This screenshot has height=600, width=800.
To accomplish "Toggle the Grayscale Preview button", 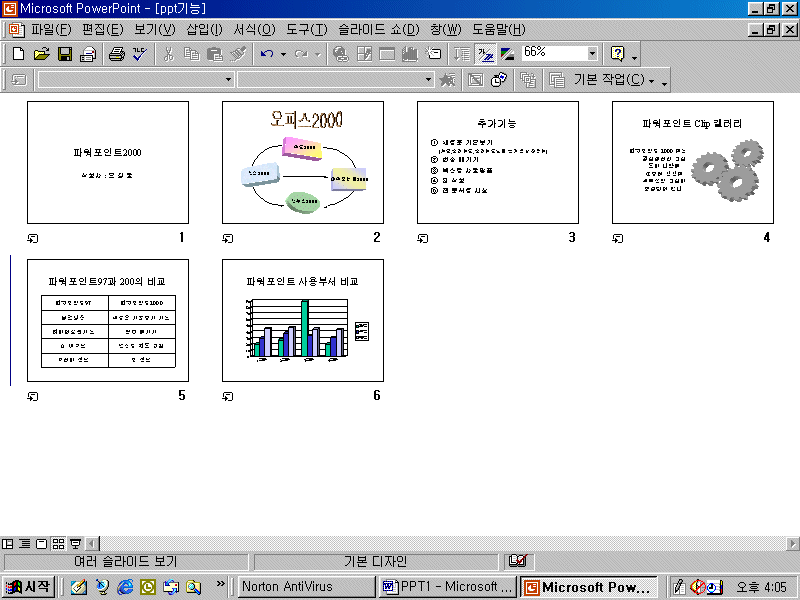I will point(508,54).
